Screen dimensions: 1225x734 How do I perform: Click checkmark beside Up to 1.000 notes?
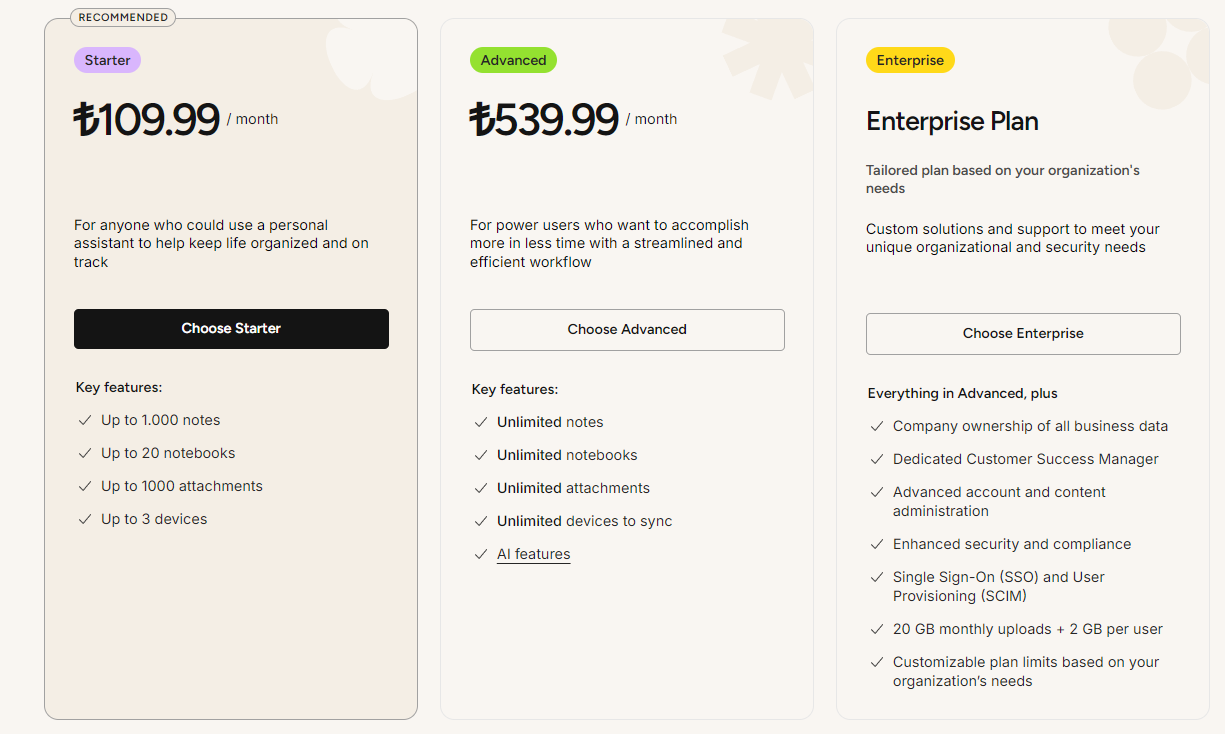[85, 421]
